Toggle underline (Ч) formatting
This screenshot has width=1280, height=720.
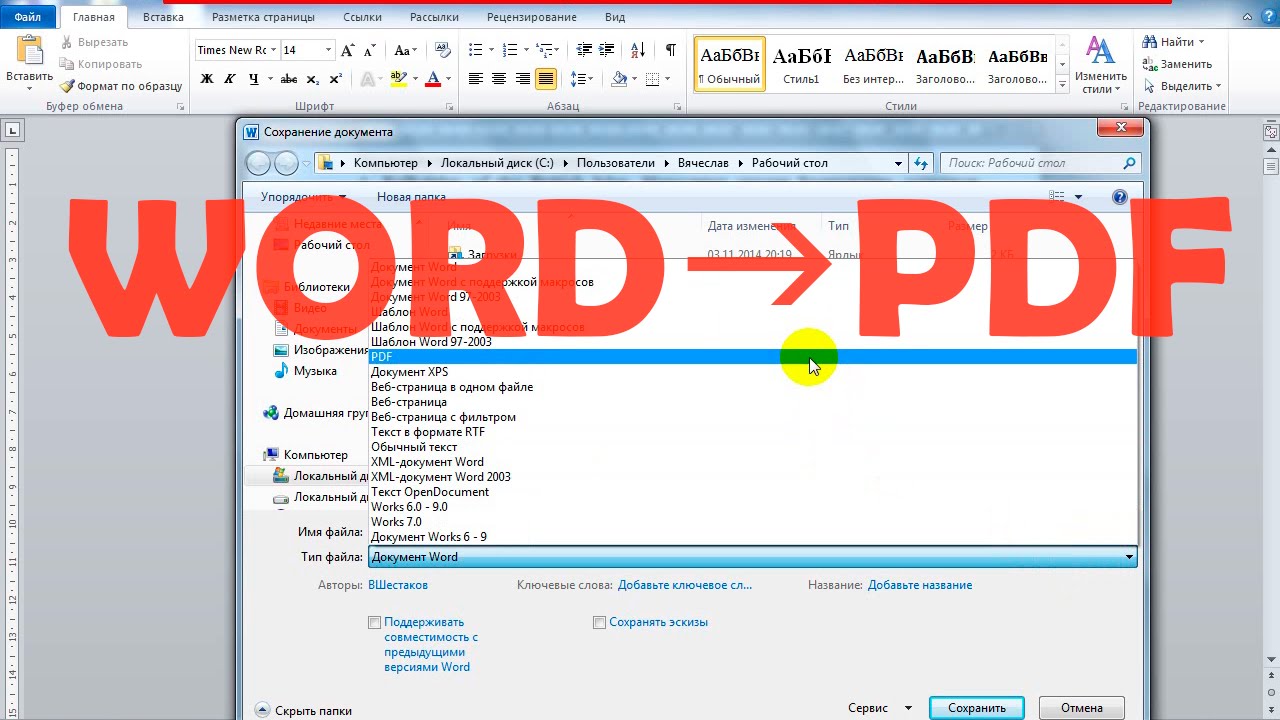(254, 79)
